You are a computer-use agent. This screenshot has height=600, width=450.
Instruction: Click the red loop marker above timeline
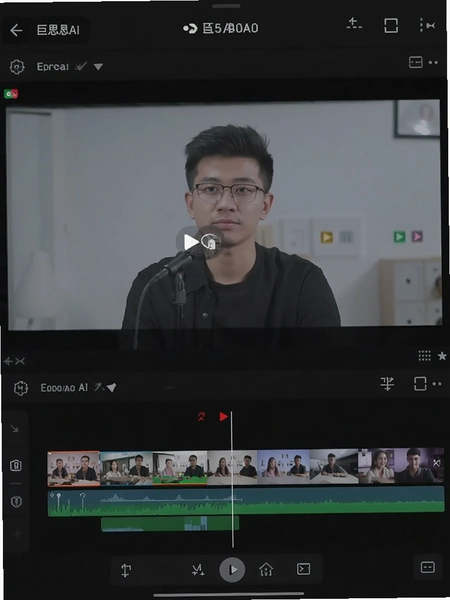[x=201, y=417]
